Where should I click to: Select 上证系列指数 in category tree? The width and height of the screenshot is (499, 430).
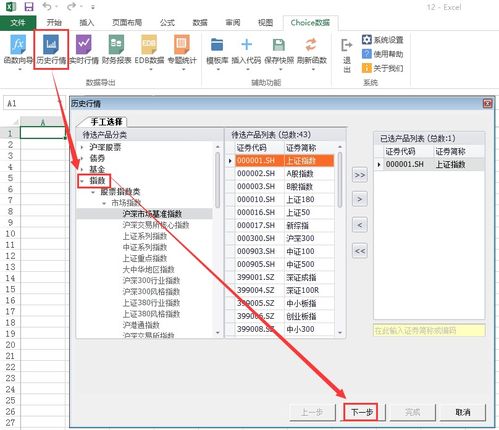click(145, 236)
